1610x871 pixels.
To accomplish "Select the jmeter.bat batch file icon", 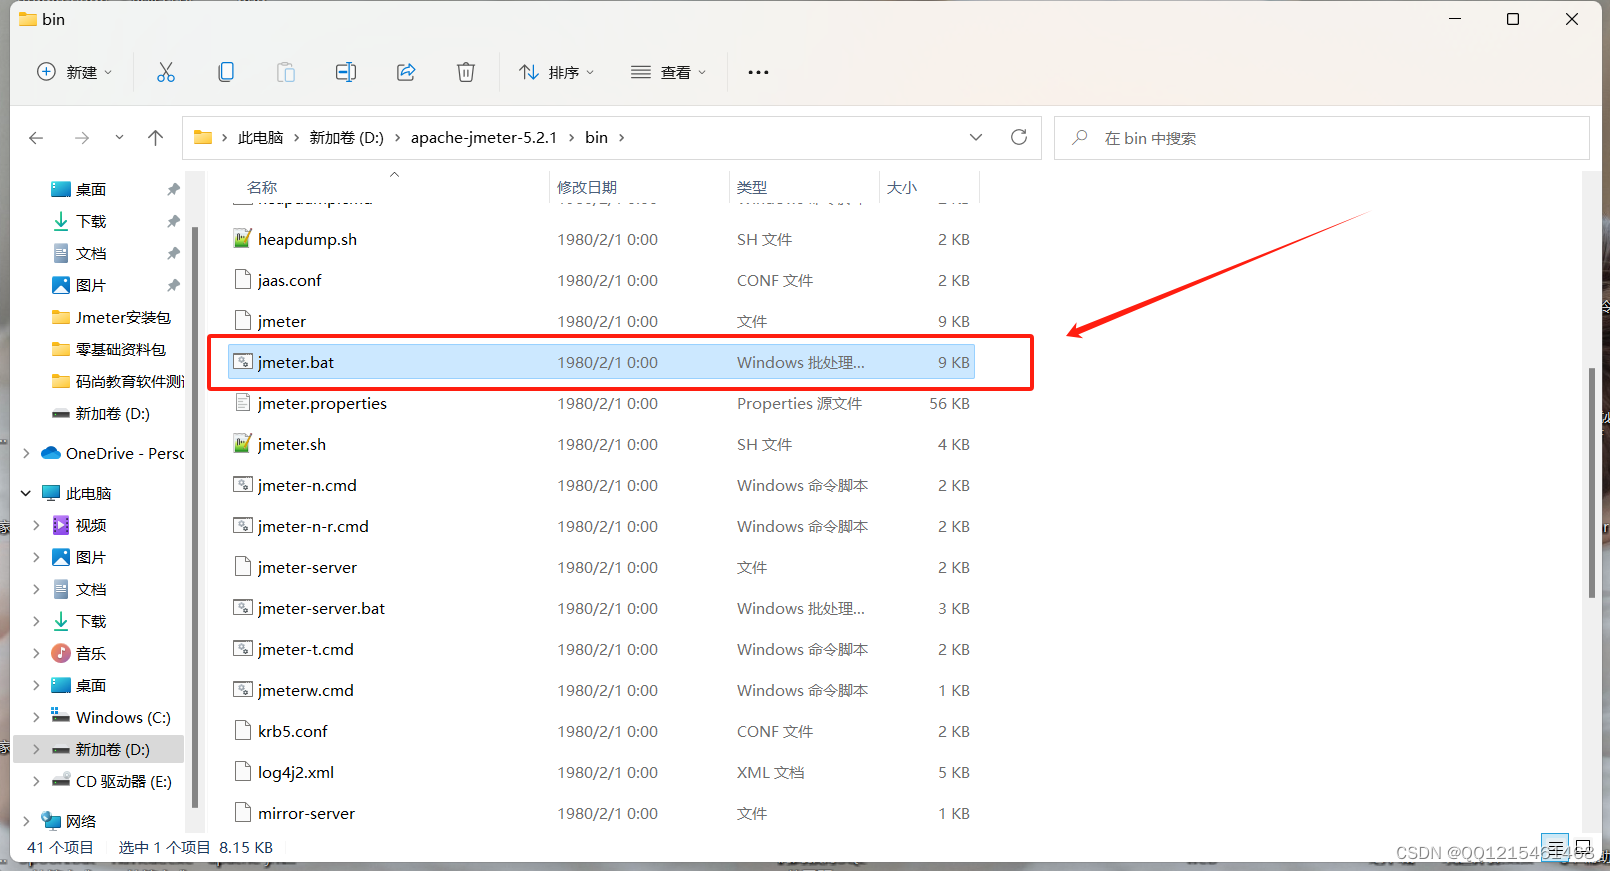I will point(242,362).
